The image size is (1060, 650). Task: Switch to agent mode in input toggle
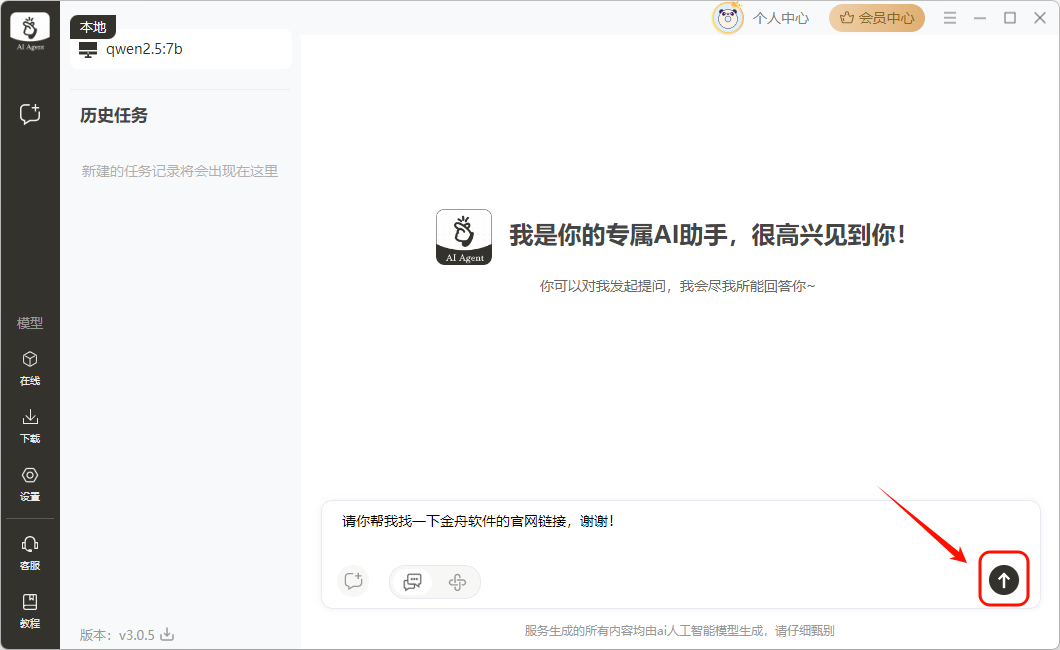(x=458, y=582)
